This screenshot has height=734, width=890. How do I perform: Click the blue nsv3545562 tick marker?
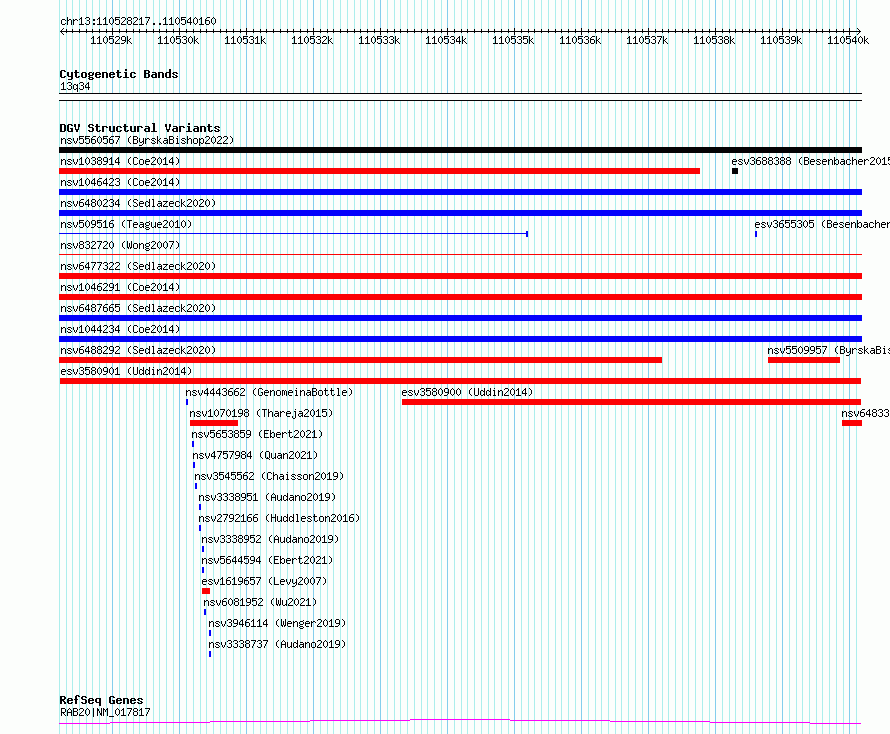point(196,486)
